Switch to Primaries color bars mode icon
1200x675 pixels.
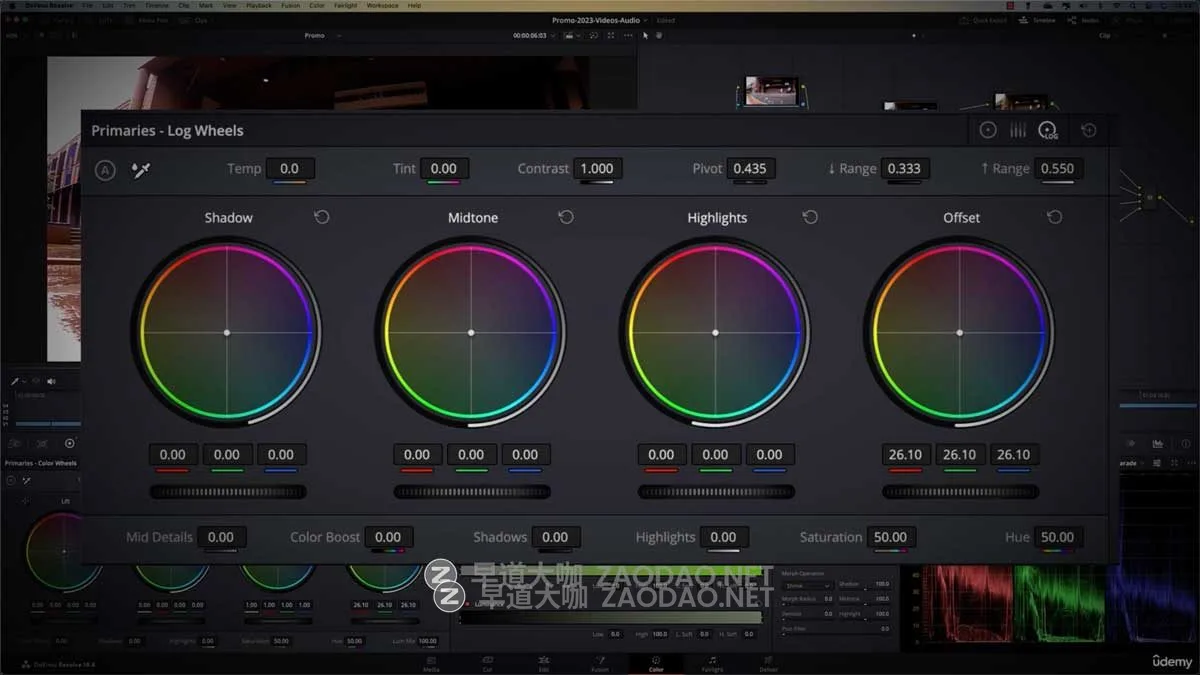click(x=1018, y=130)
